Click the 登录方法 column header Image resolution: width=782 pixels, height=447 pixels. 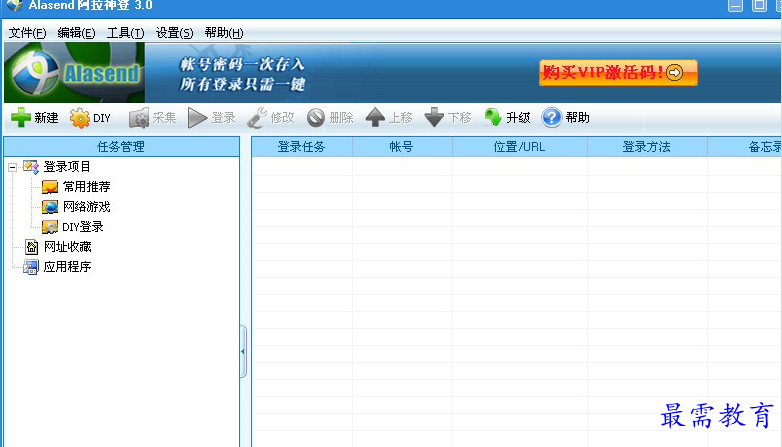[x=647, y=147]
